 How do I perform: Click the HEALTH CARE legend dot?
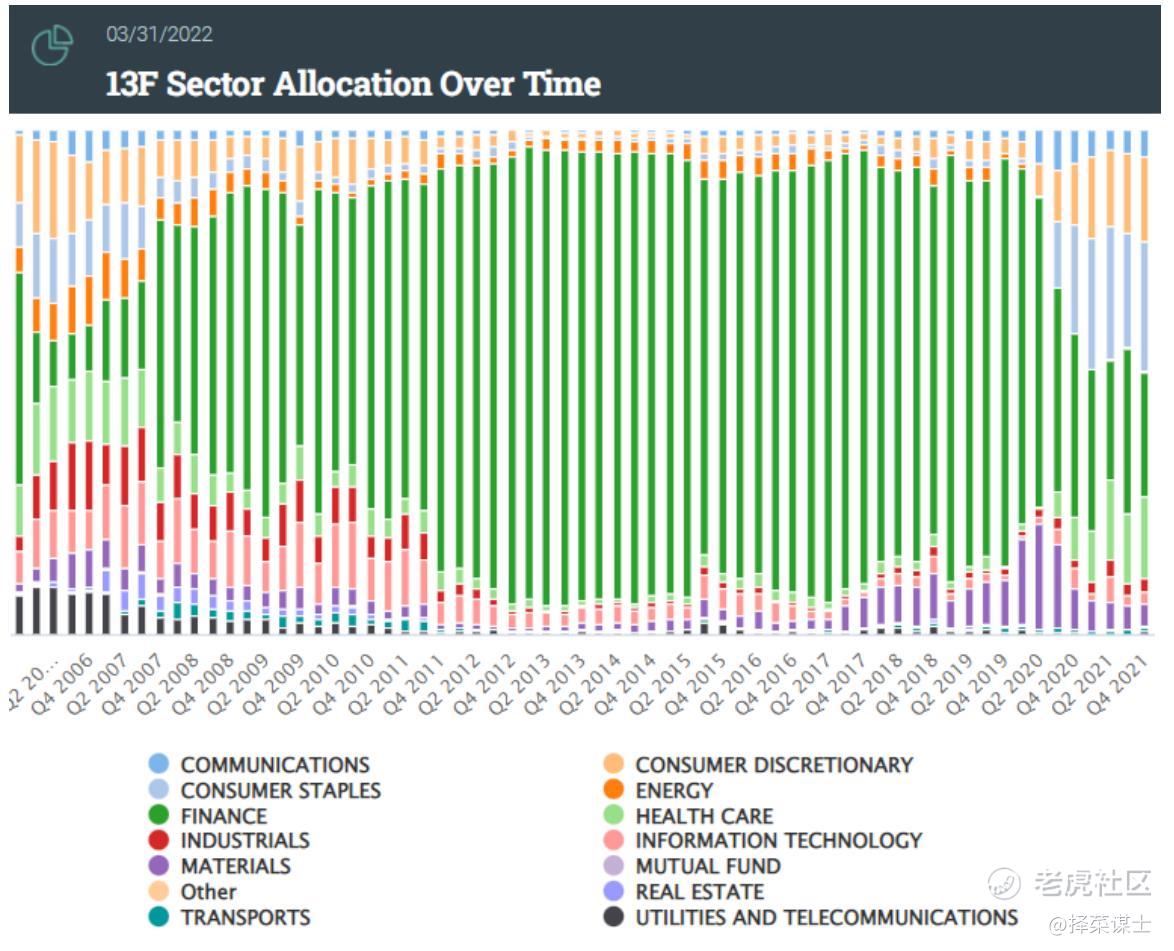[614, 816]
